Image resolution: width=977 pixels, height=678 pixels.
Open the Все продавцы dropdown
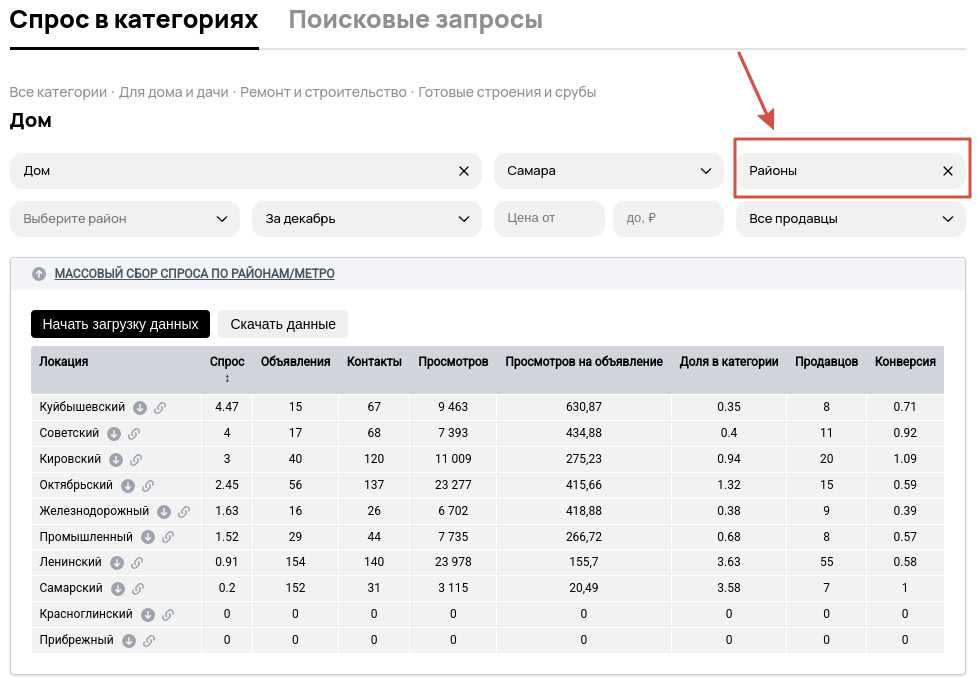(x=850, y=219)
